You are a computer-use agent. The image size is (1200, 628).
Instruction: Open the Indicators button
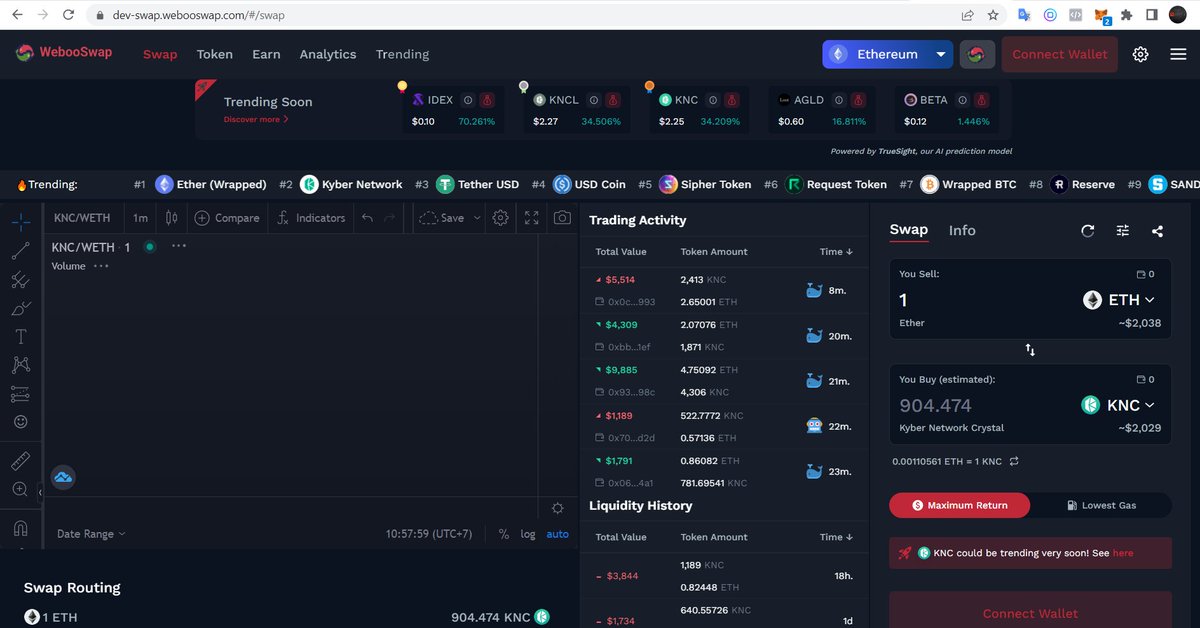coord(310,218)
